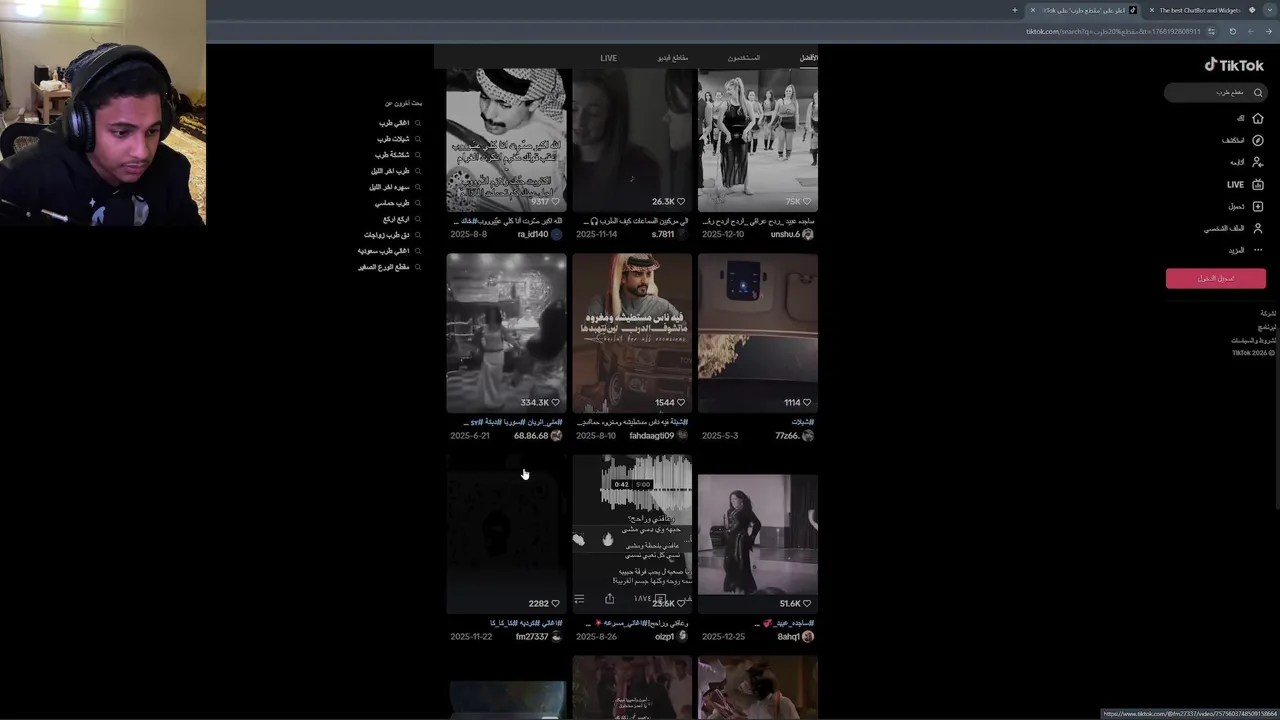Screen dimensions: 1280x720
Task: Click avatar of user fahdaagti09
Action: [x=682, y=435]
